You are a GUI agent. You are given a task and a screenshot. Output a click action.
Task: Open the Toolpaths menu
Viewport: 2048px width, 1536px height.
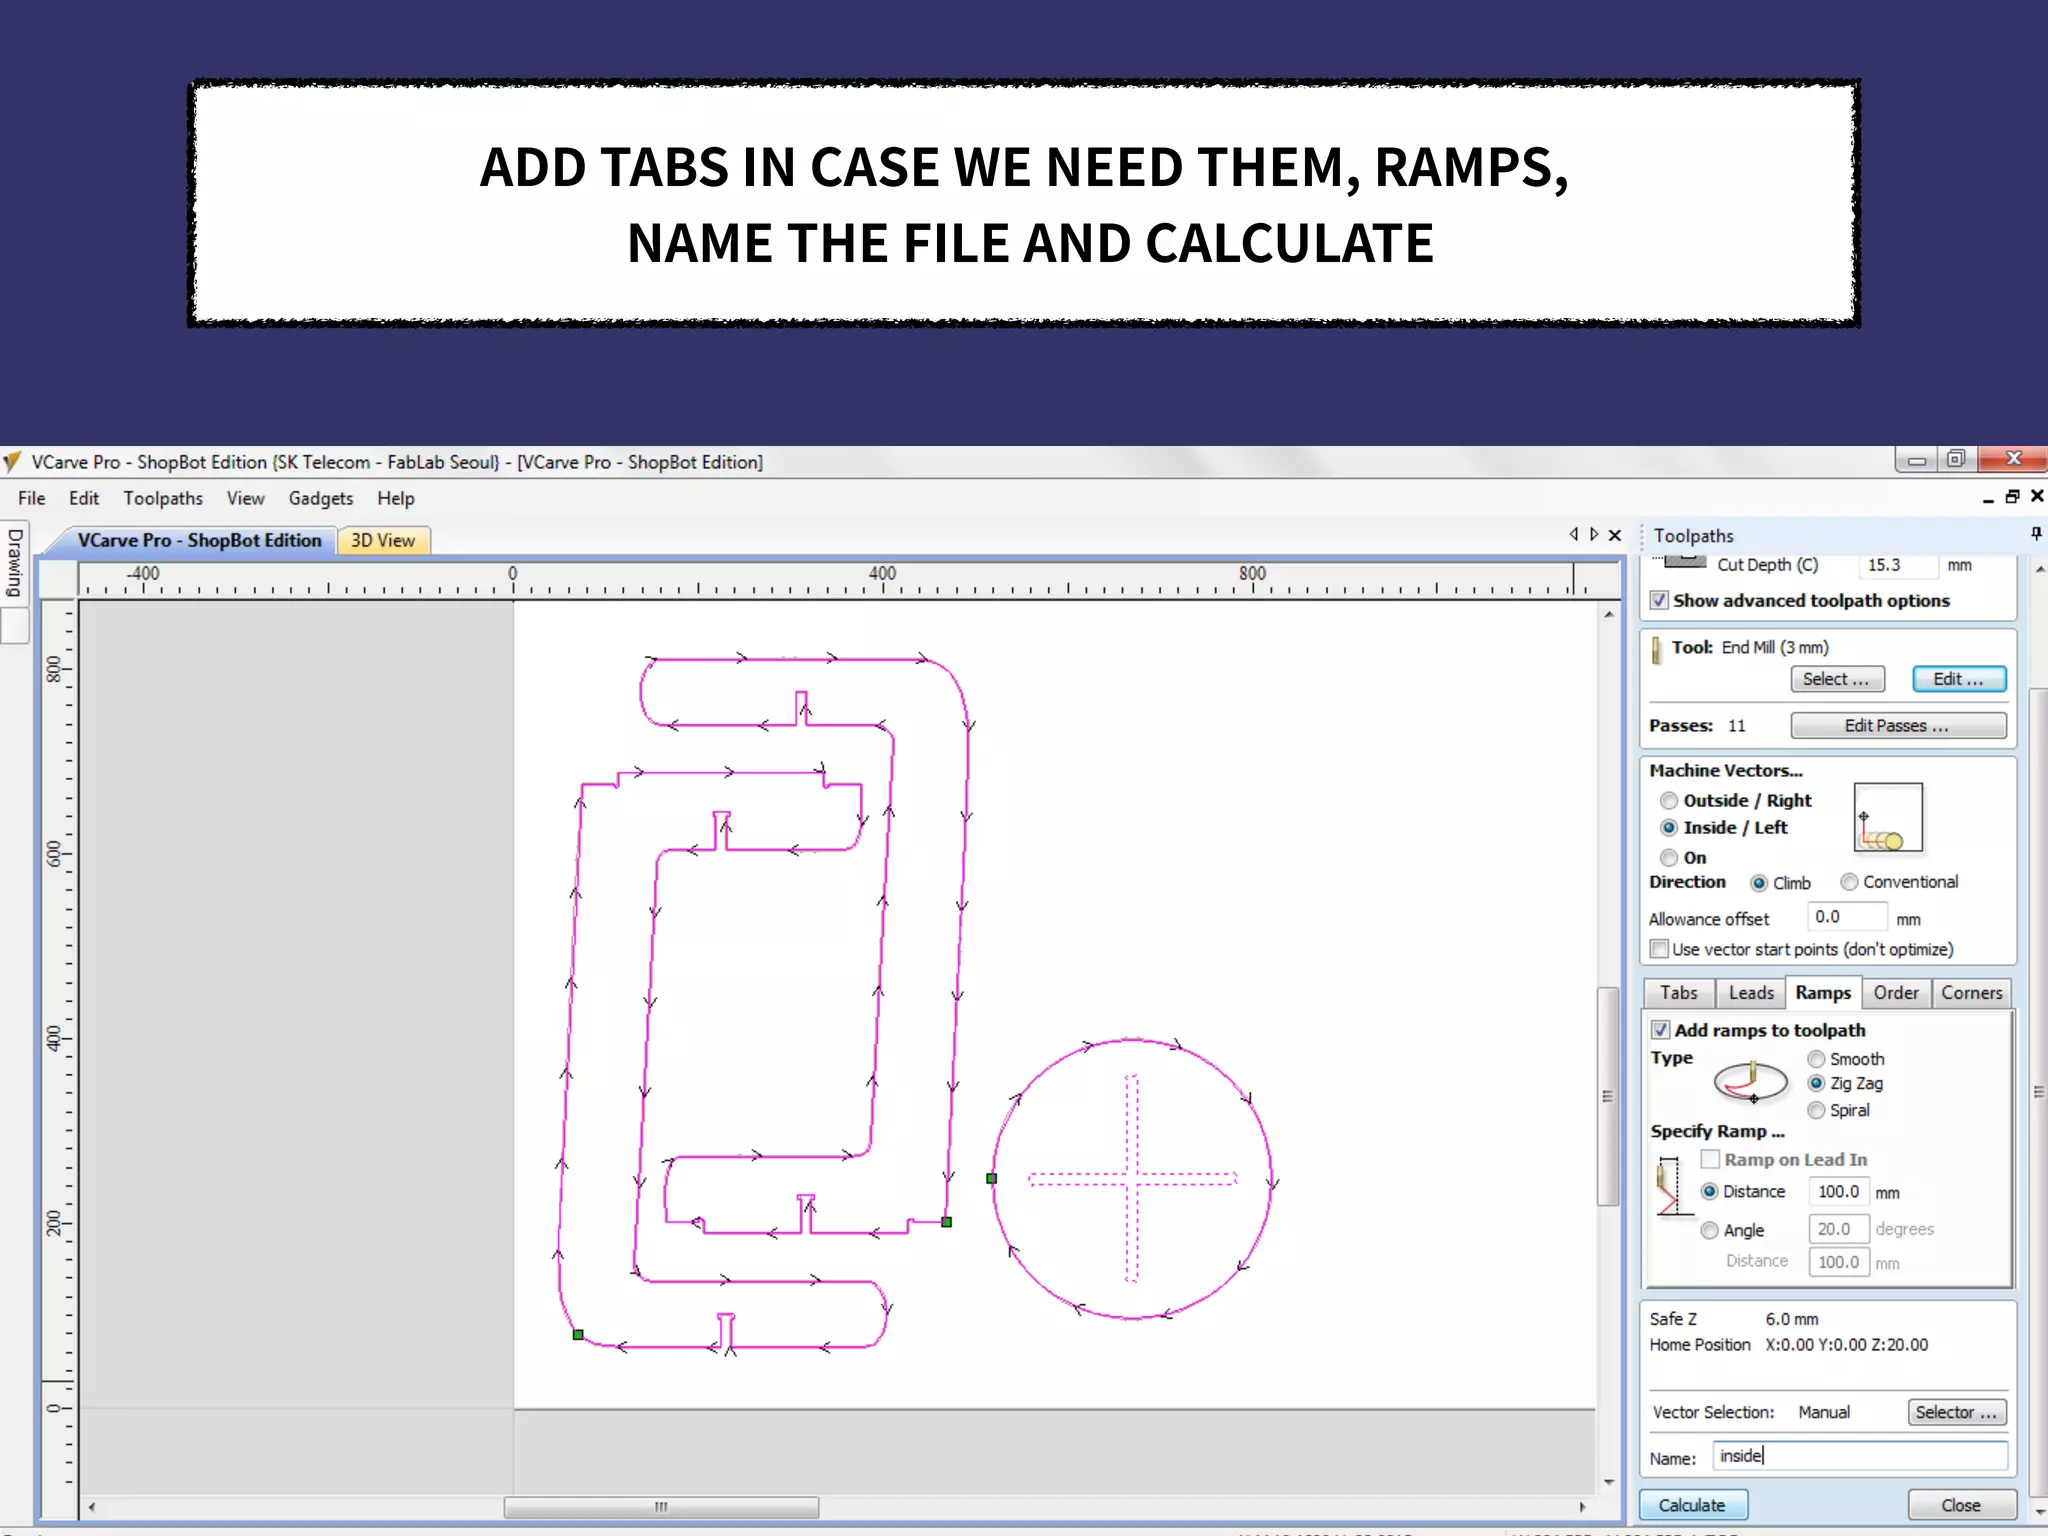click(x=163, y=498)
